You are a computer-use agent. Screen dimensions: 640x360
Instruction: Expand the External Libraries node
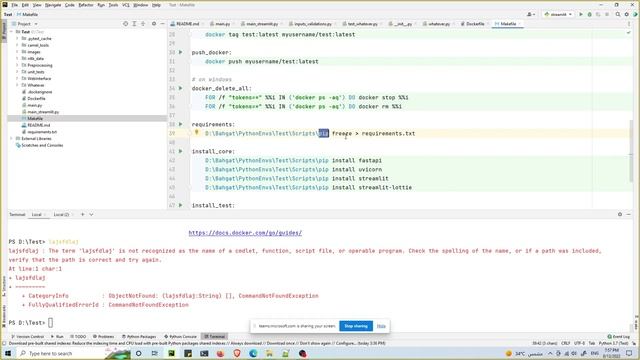click(11, 138)
